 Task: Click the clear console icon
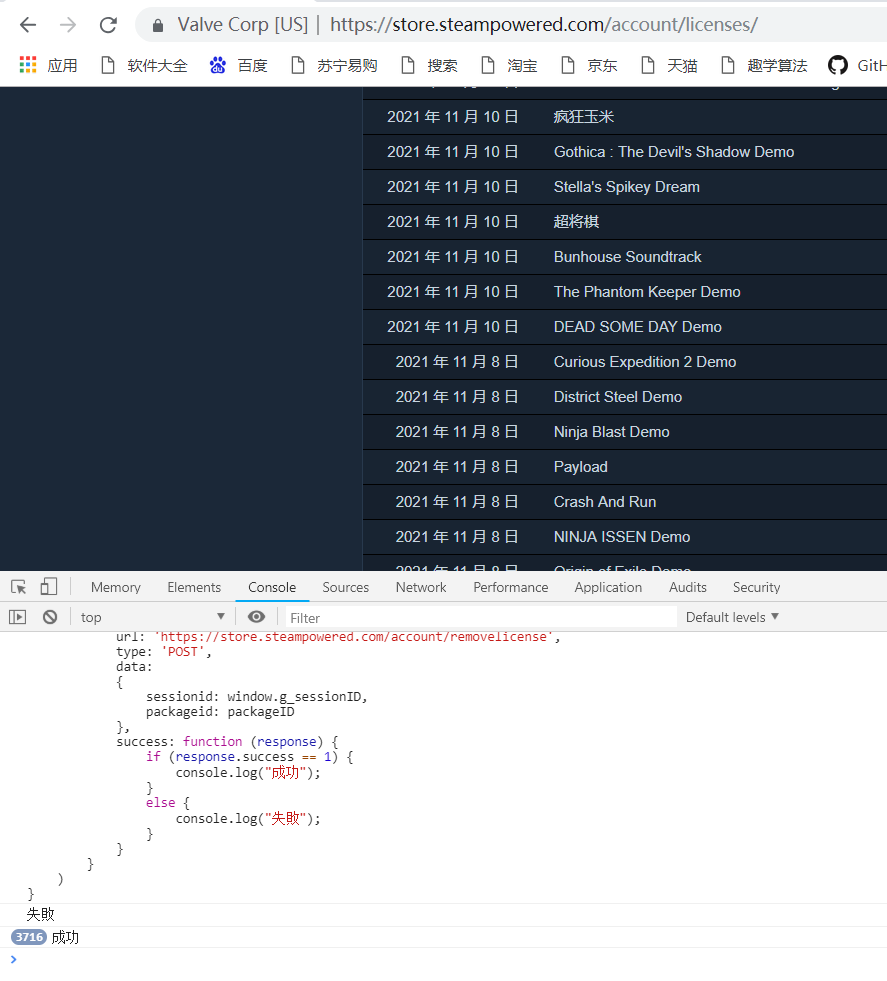pos(49,617)
